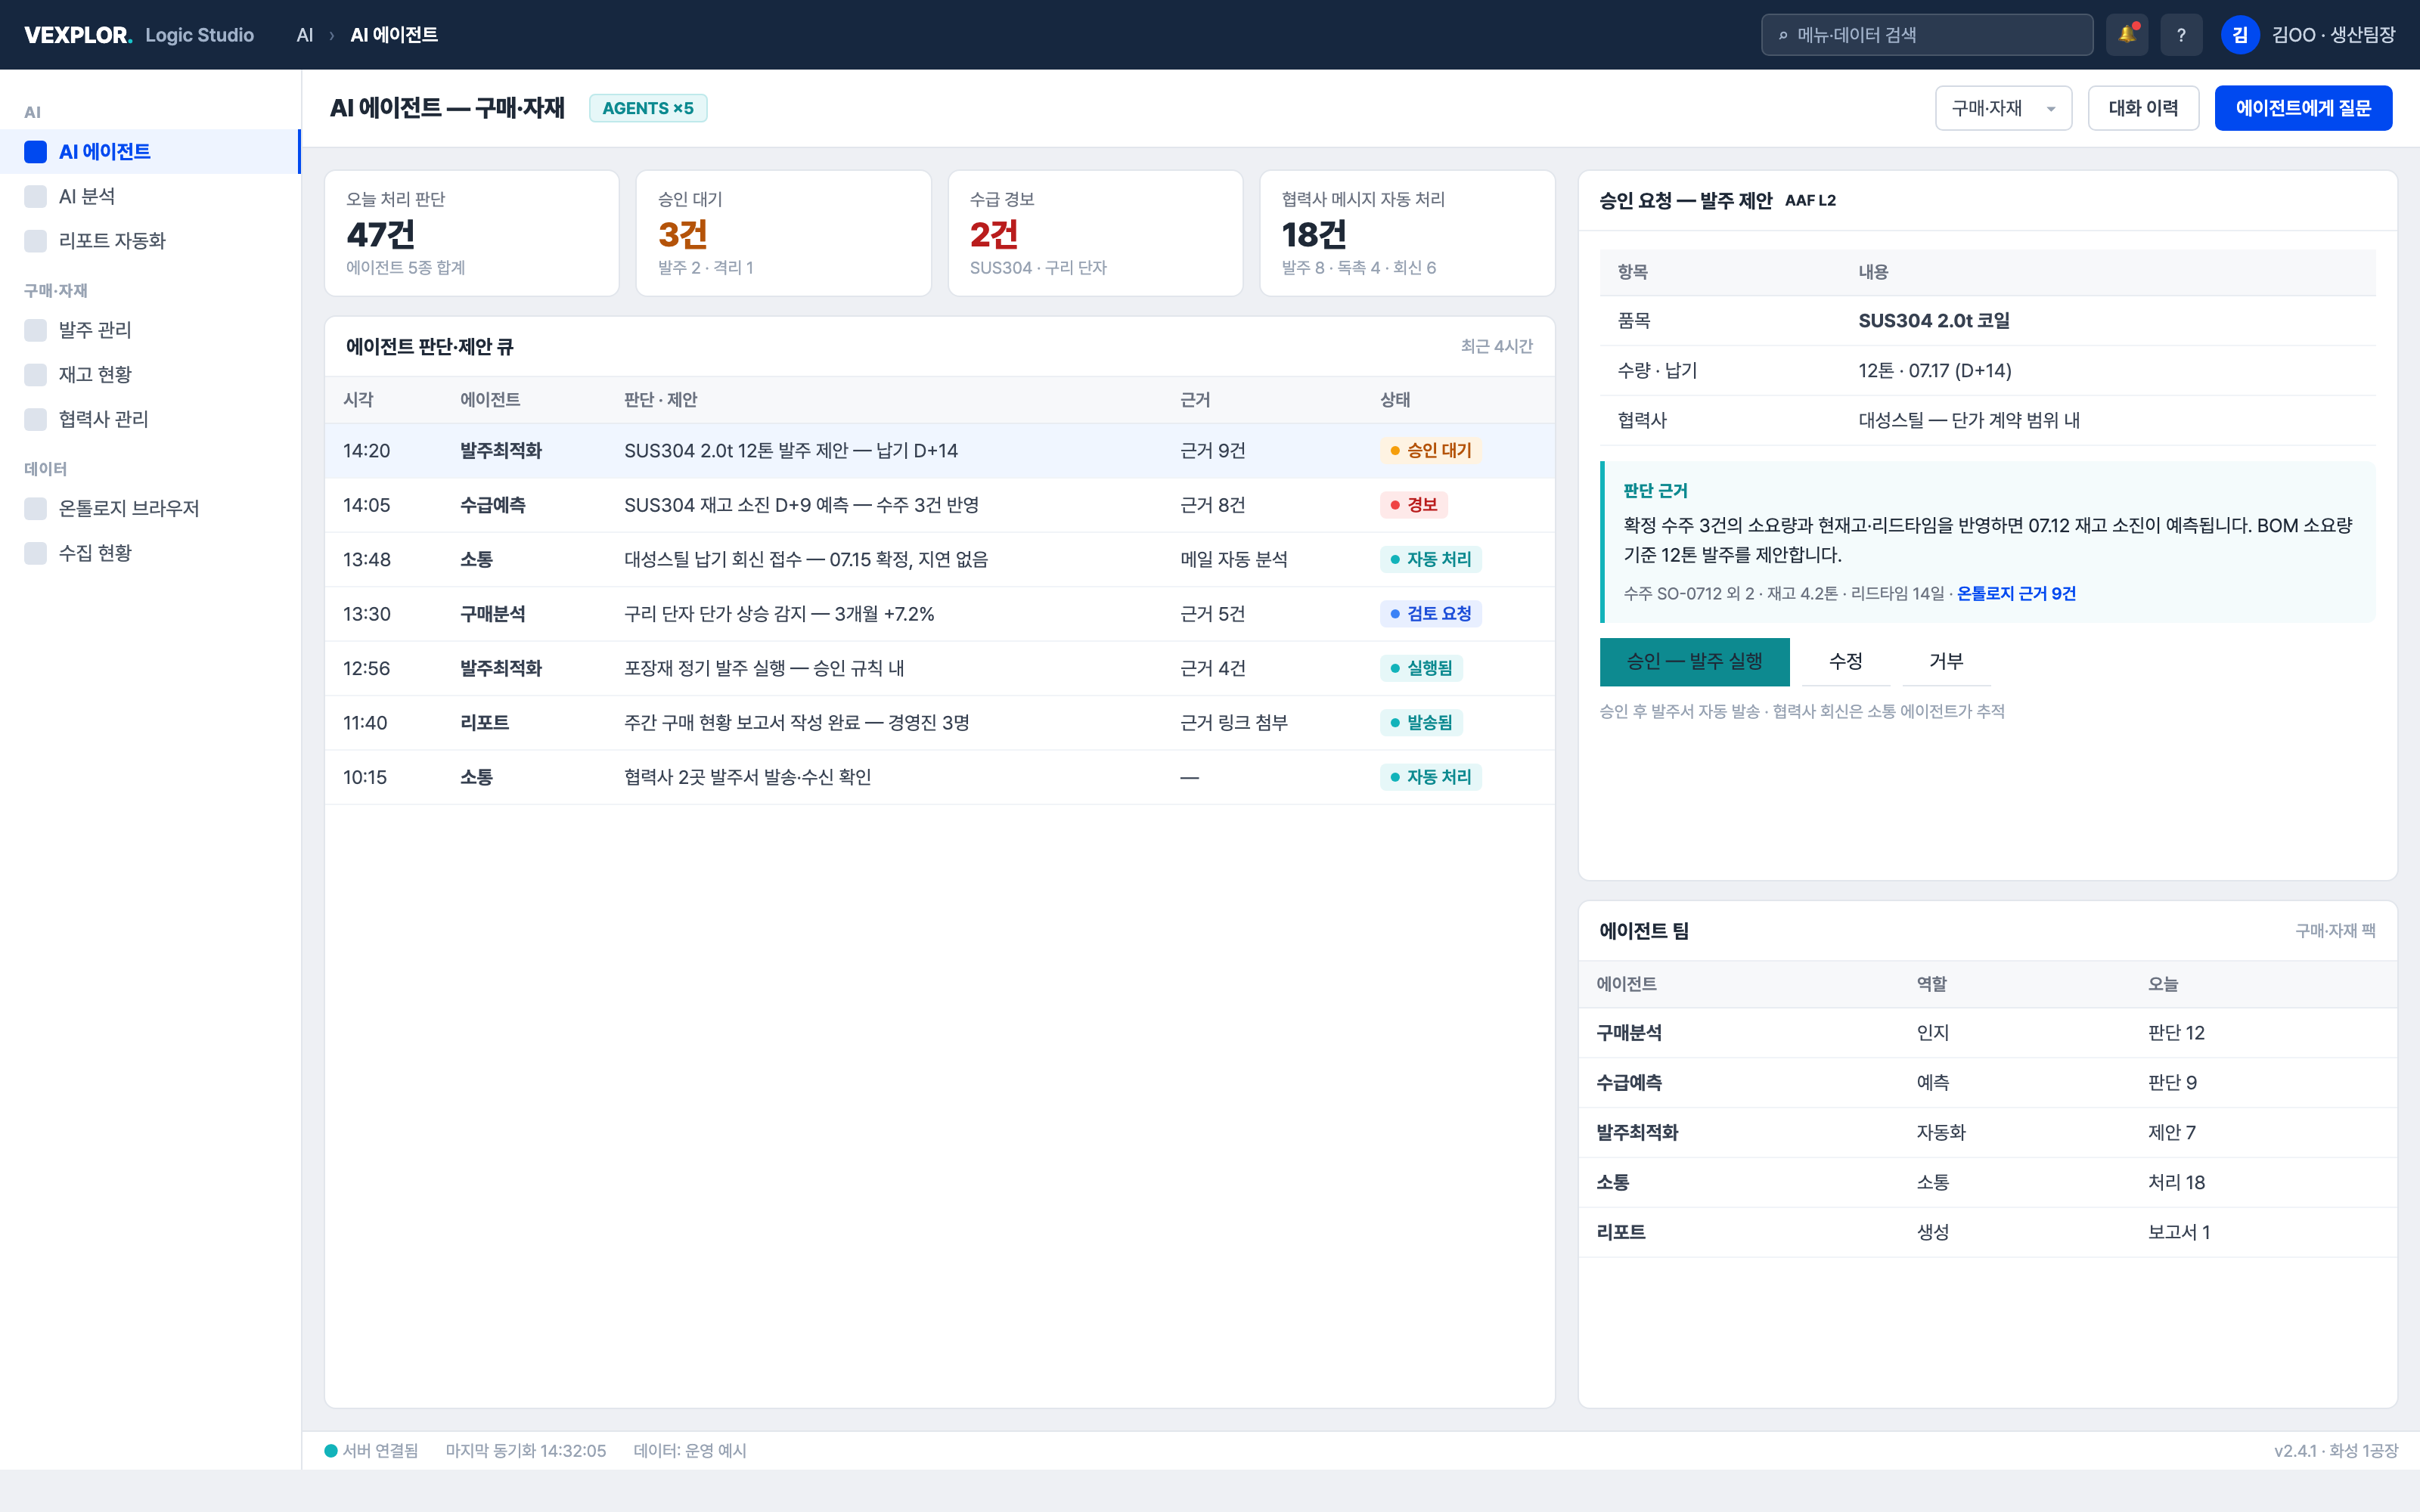
Task: Open AI 분석 menu item
Action: 150,196
